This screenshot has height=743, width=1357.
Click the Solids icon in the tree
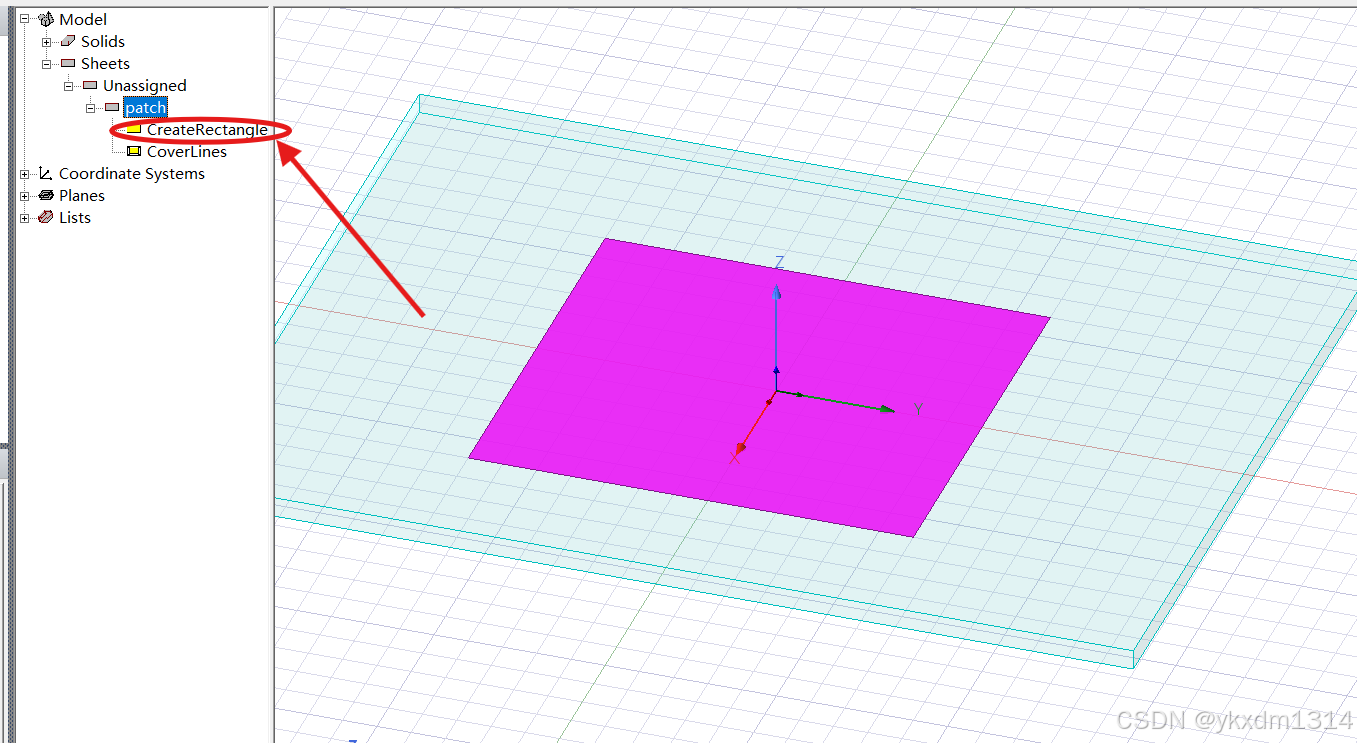(67, 41)
